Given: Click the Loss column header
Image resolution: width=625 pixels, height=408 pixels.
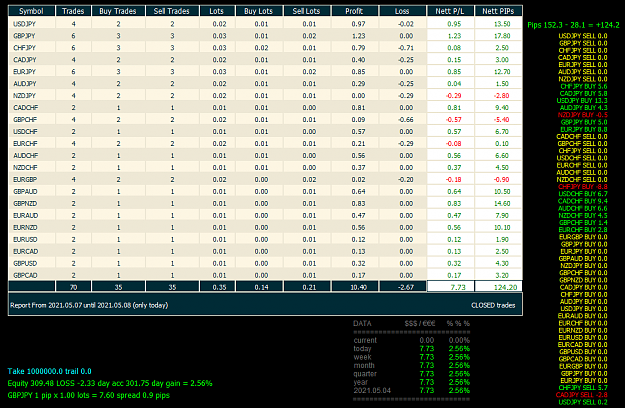Looking at the screenshot, I should pyautogui.click(x=402, y=11).
